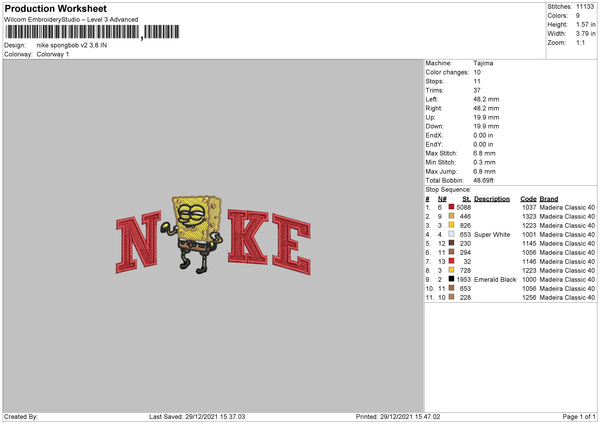Click thread code '1146'
Image resolution: width=600 pixels, height=424 pixels.
point(529,261)
